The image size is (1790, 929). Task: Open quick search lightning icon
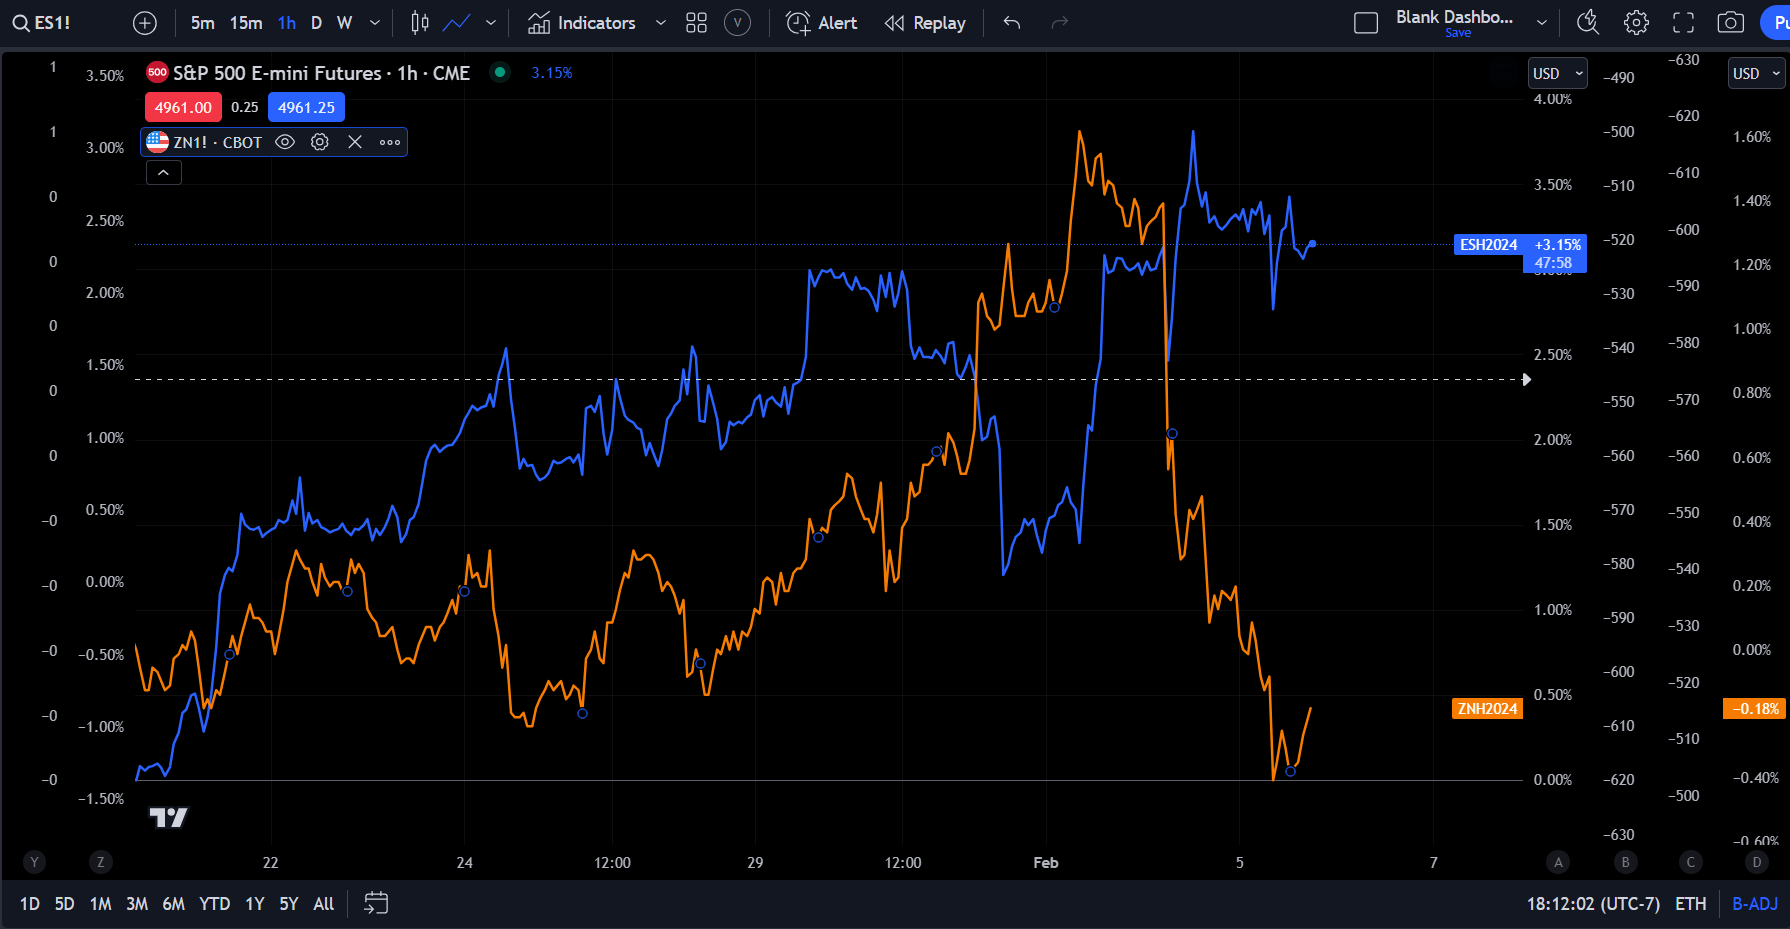coord(1588,23)
